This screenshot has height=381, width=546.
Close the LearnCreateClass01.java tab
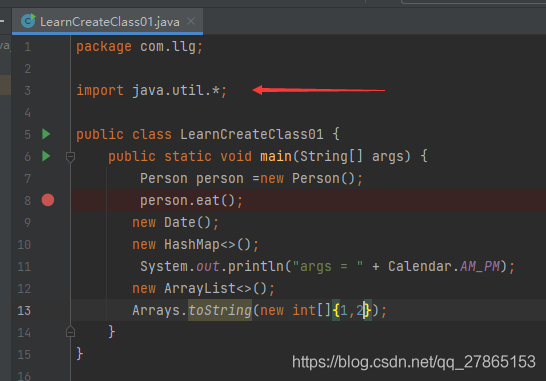(x=191, y=21)
